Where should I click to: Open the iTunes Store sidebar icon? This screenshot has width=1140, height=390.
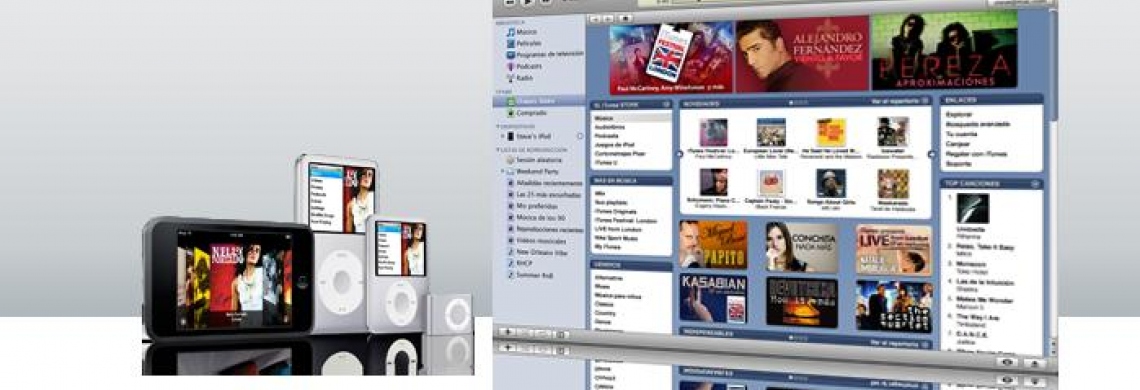coord(511,102)
